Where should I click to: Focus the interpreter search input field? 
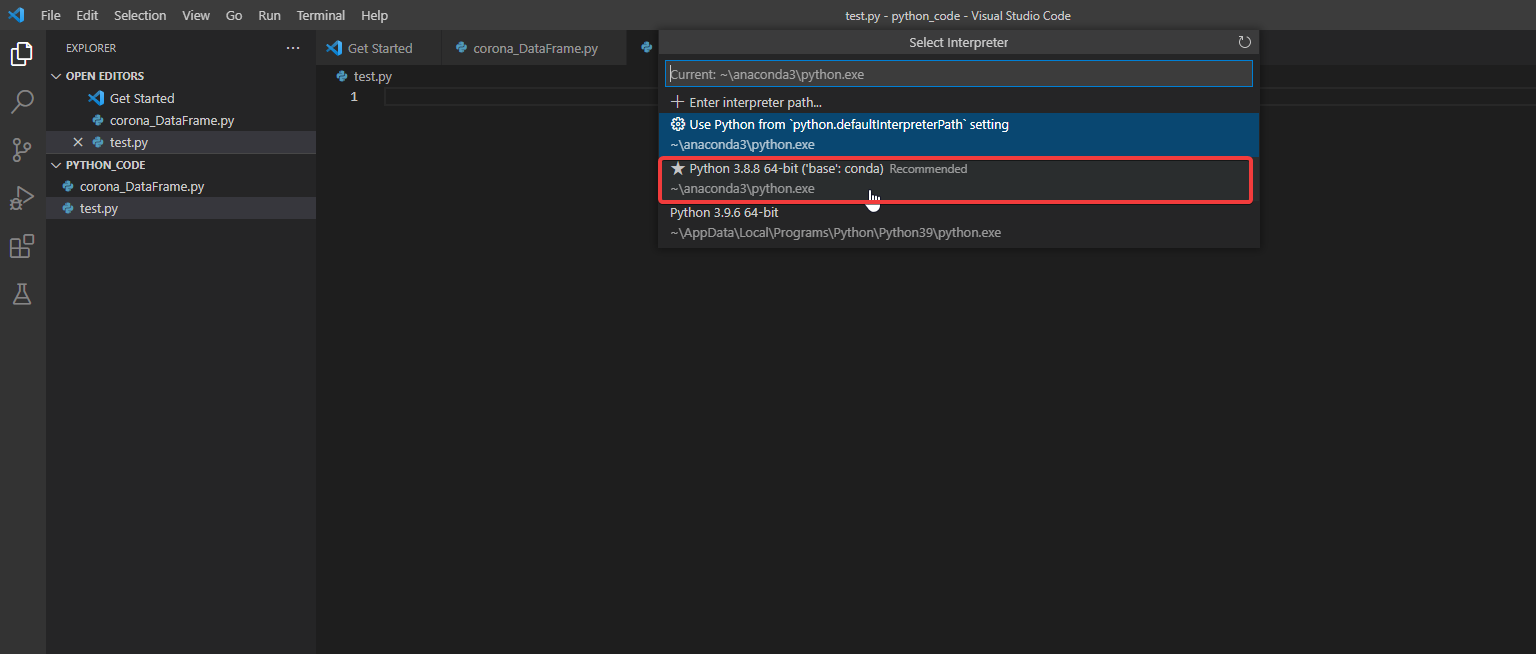pos(959,74)
